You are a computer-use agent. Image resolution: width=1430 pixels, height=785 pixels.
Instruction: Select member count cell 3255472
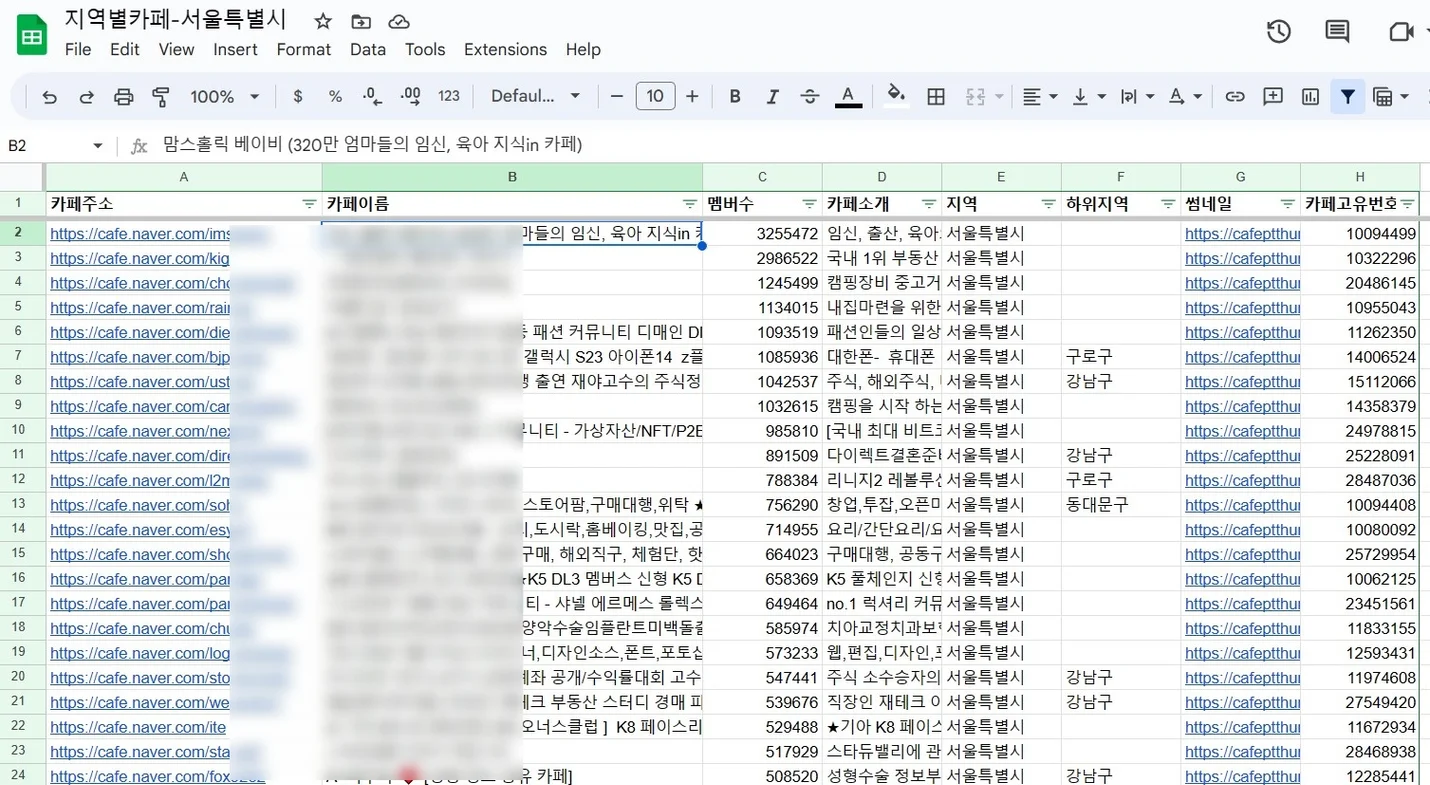click(763, 234)
